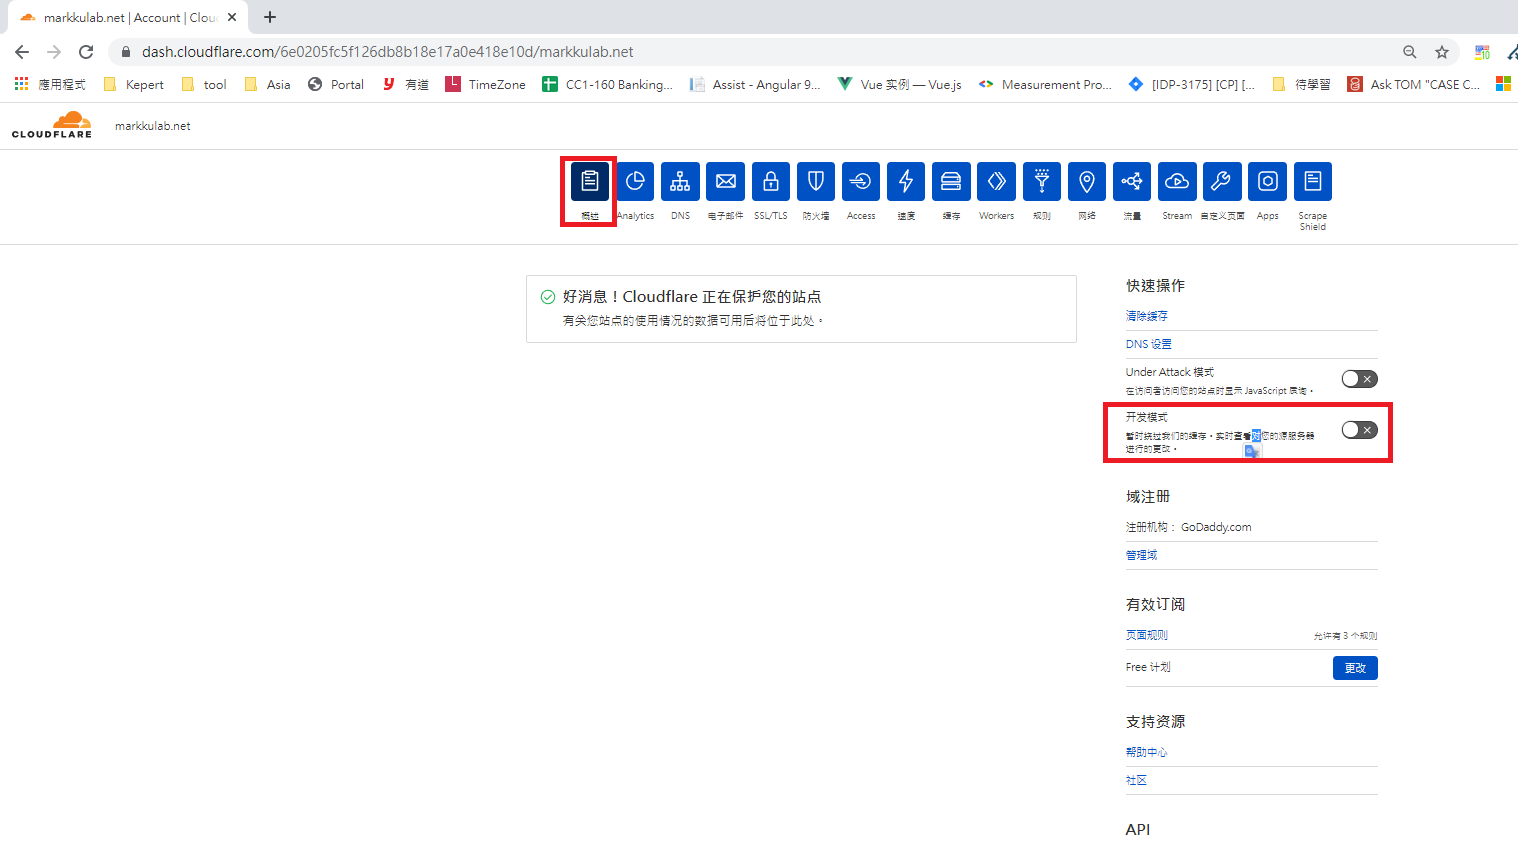Open the DNS section icon
The width and height of the screenshot is (1518, 848).
click(x=680, y=181)
